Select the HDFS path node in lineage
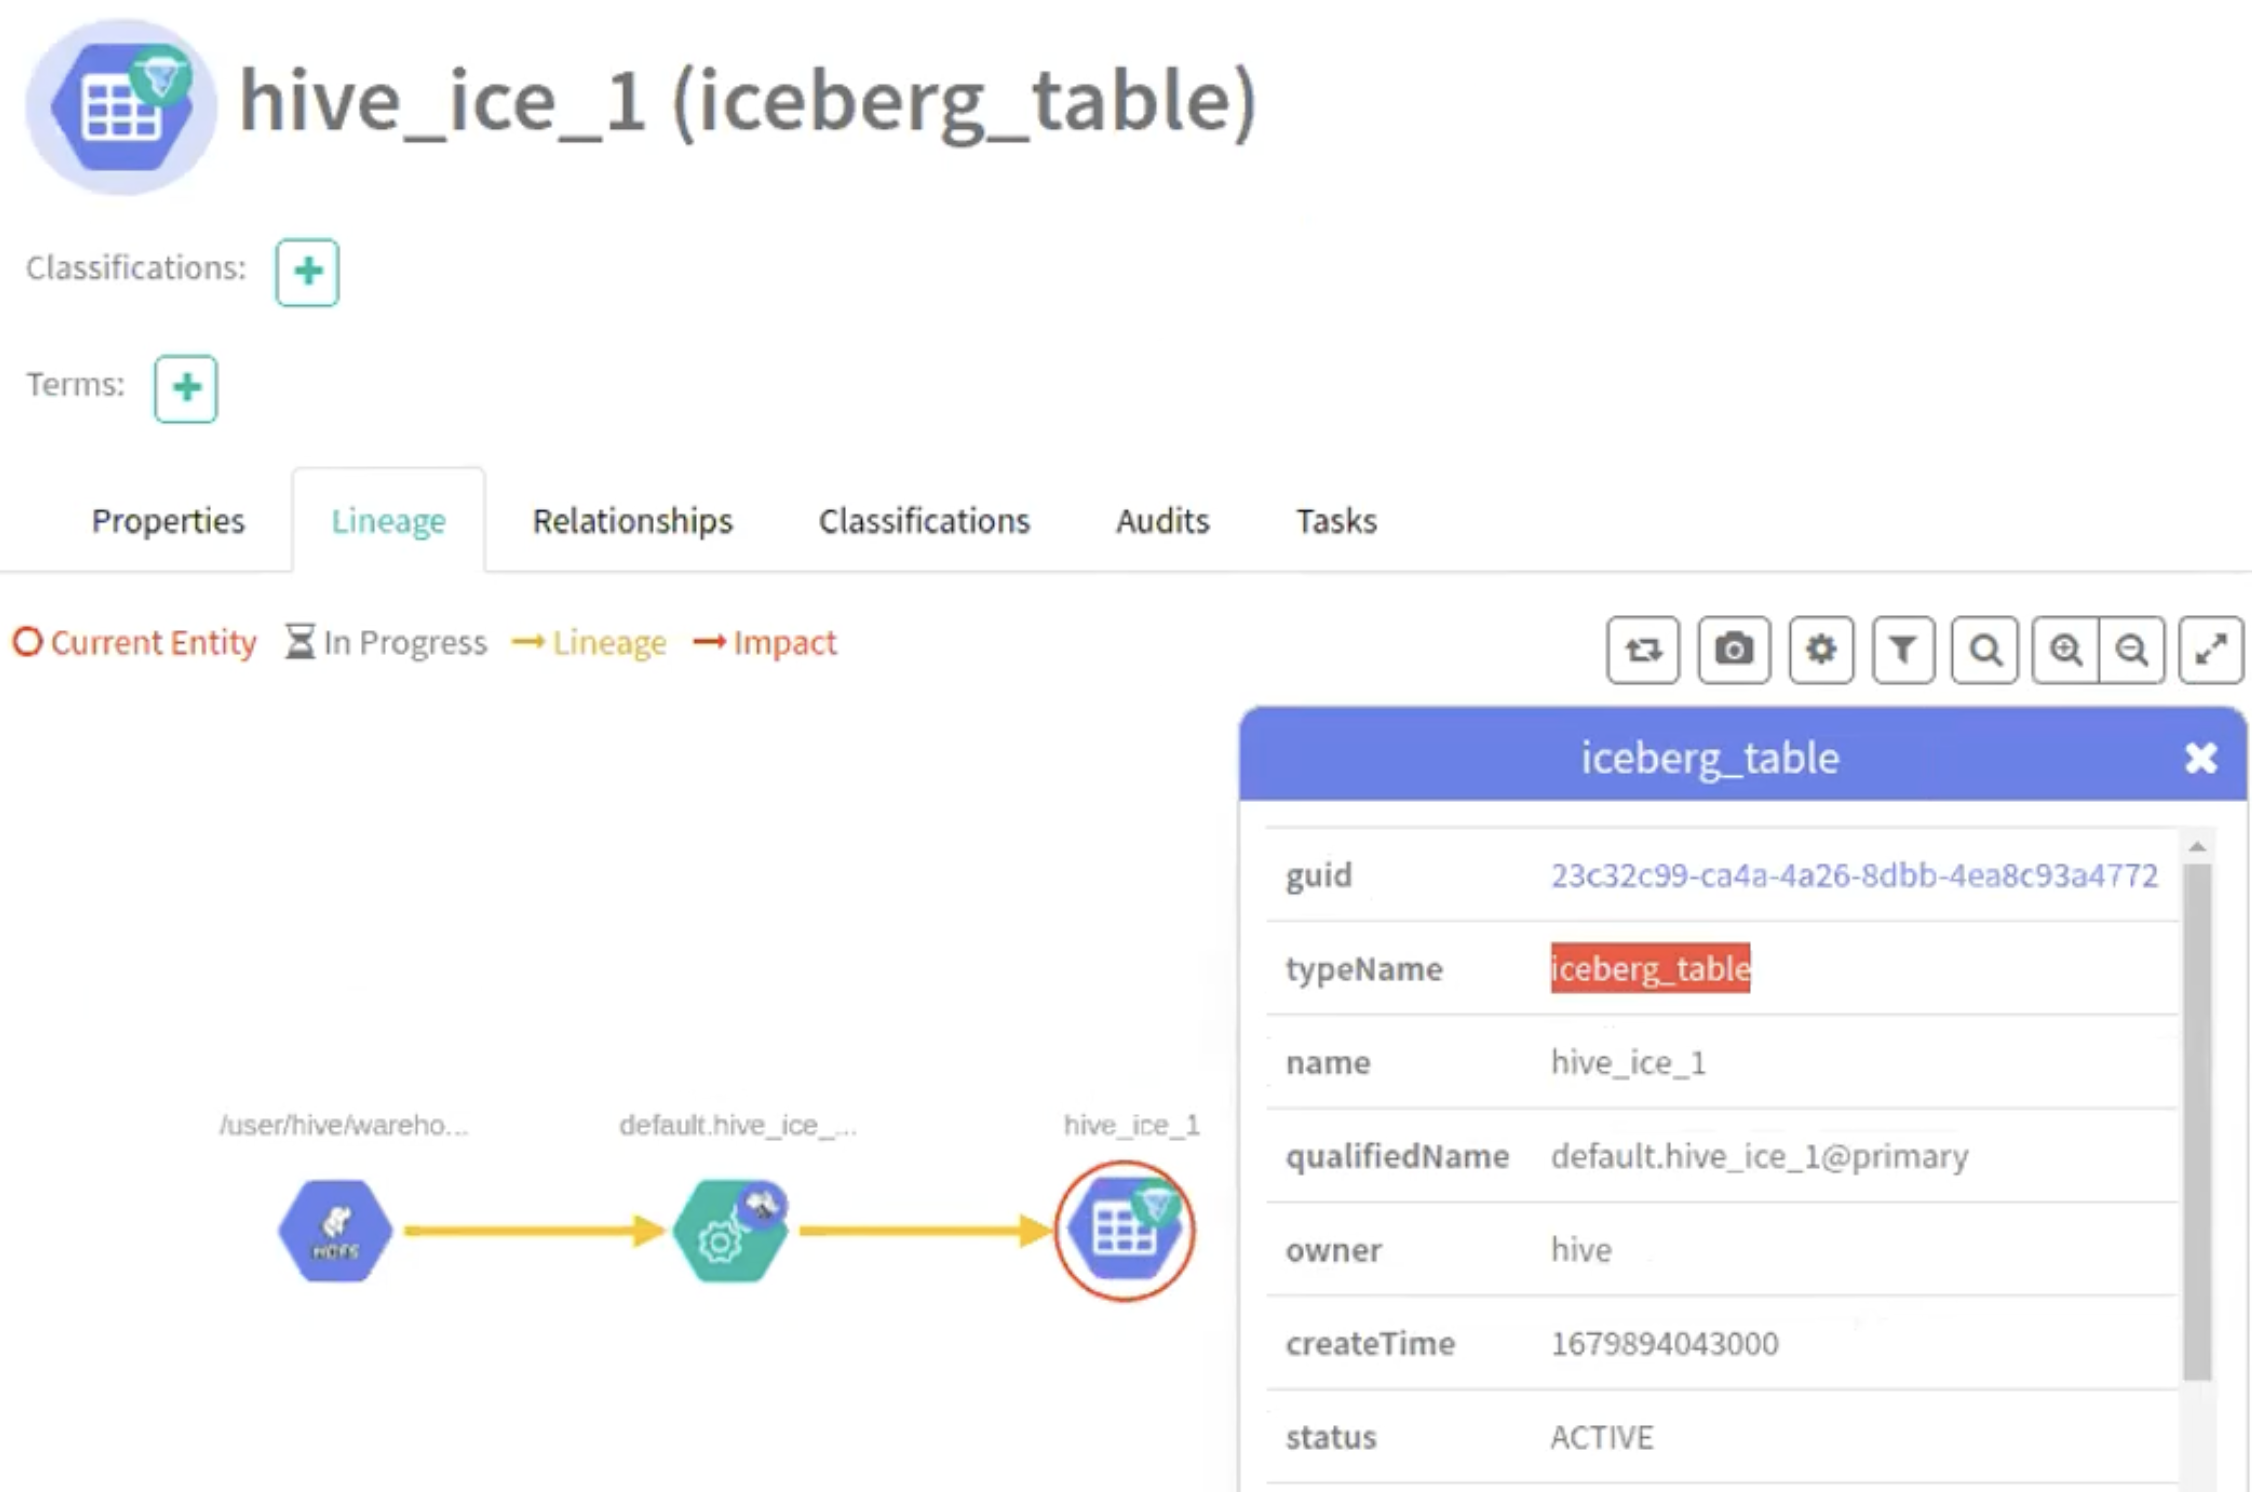The height and width of the screenshot is (1492, 2252). tap(335, 1231)
